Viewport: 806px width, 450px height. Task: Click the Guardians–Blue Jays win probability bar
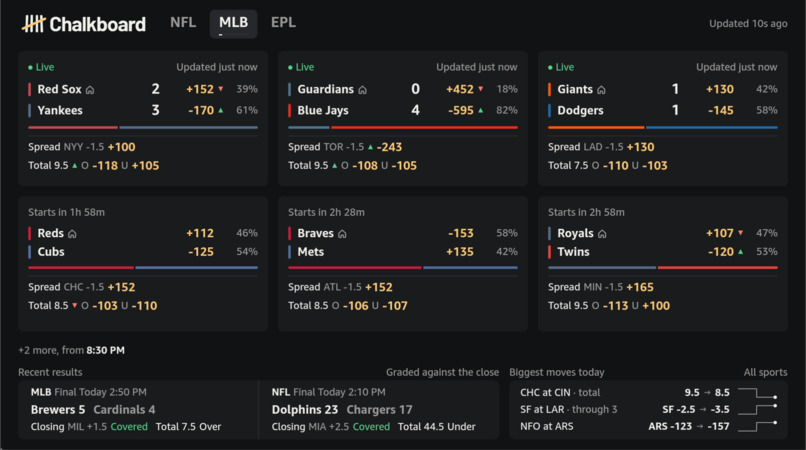point(403,127)
